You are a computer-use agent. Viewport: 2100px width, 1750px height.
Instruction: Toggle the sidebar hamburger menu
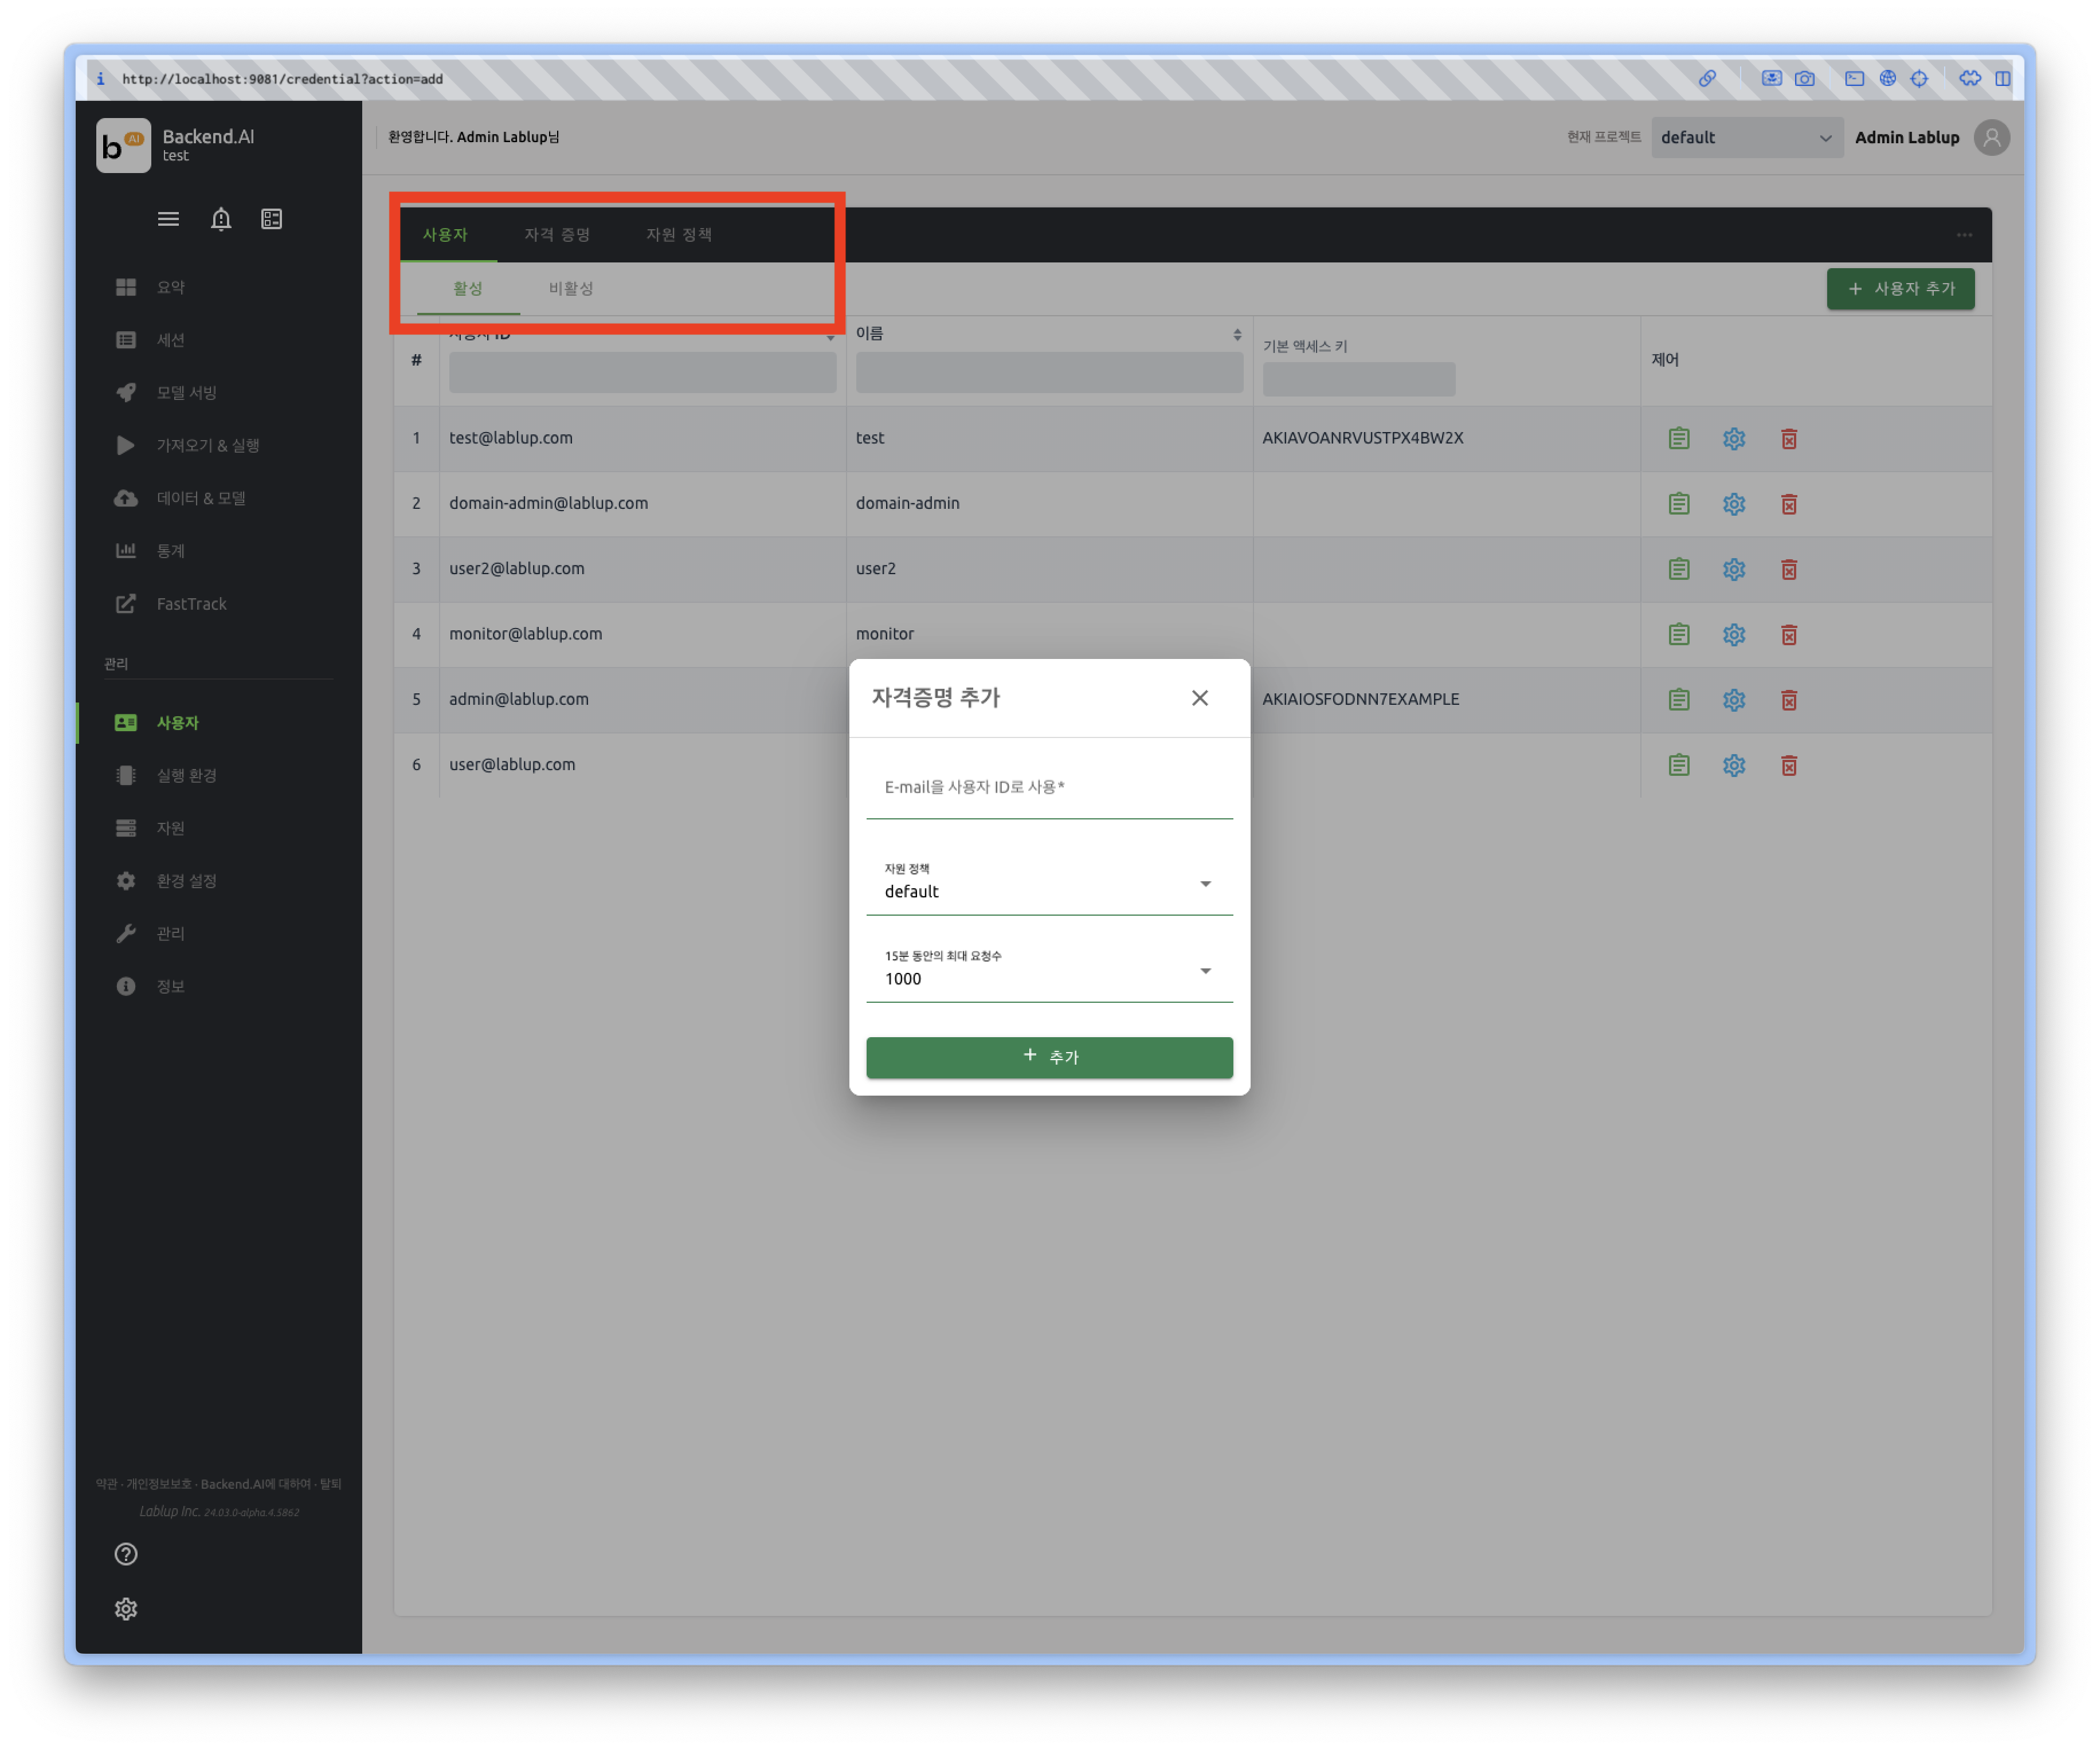[x=168, y=219]
